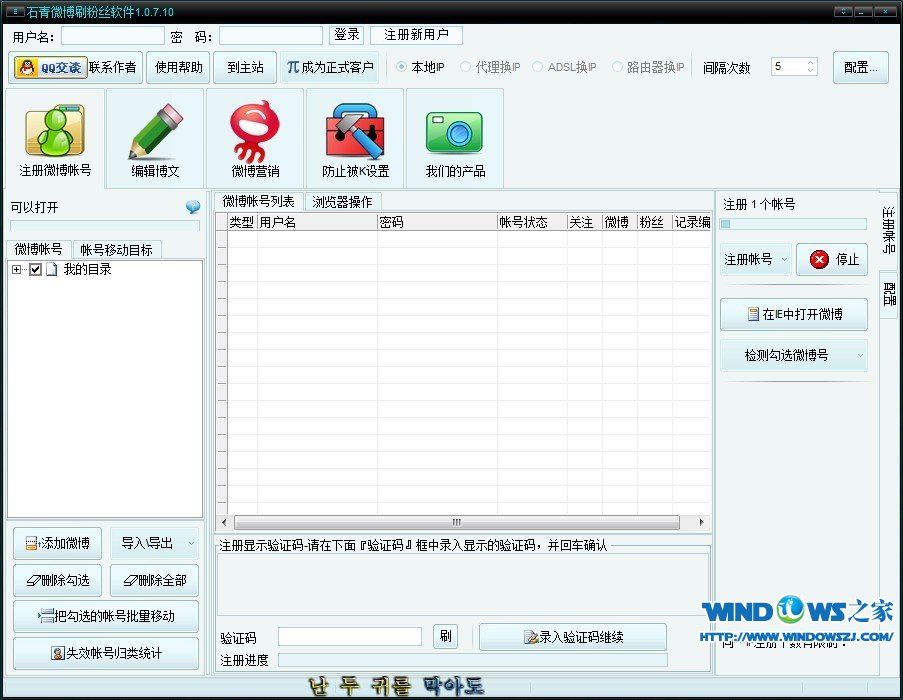Viewport: 903px width, 700px height.
Task: Select the 防止被K设置 toolbox icon
Action: [x=355, y=138]
